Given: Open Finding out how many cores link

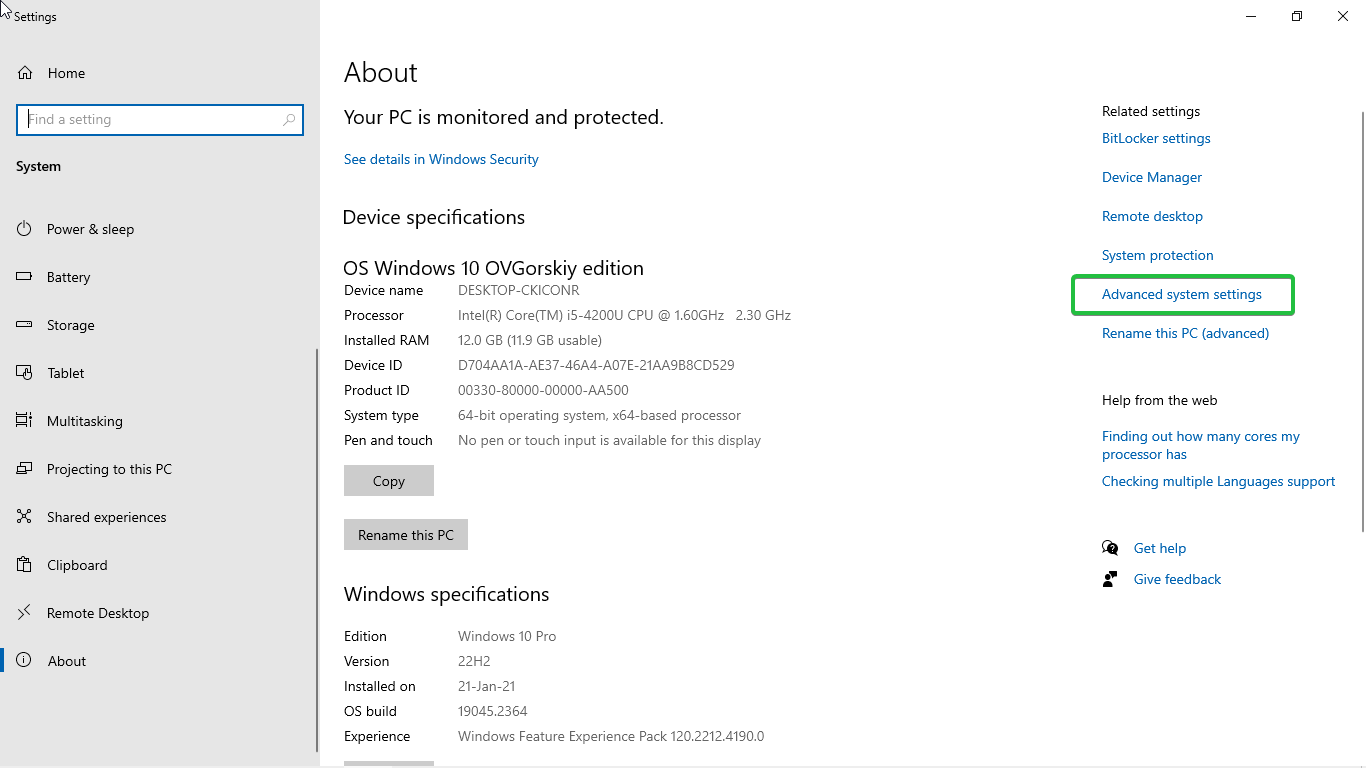Looking at the screenshot, I should 1201,445.
